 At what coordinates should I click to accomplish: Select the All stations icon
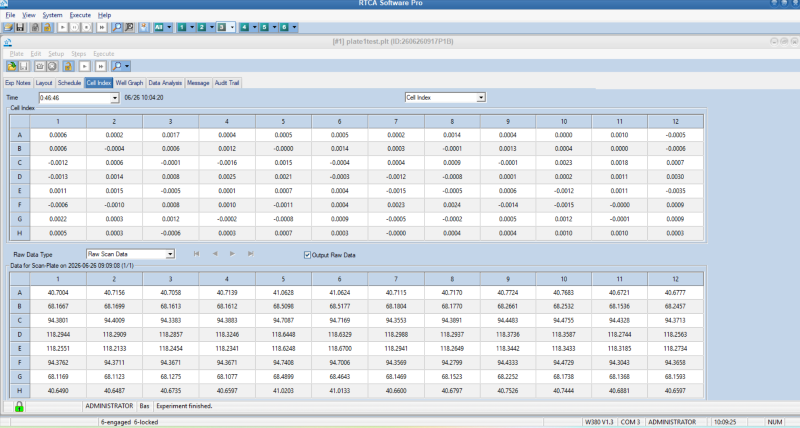click(x=159, y=28)
